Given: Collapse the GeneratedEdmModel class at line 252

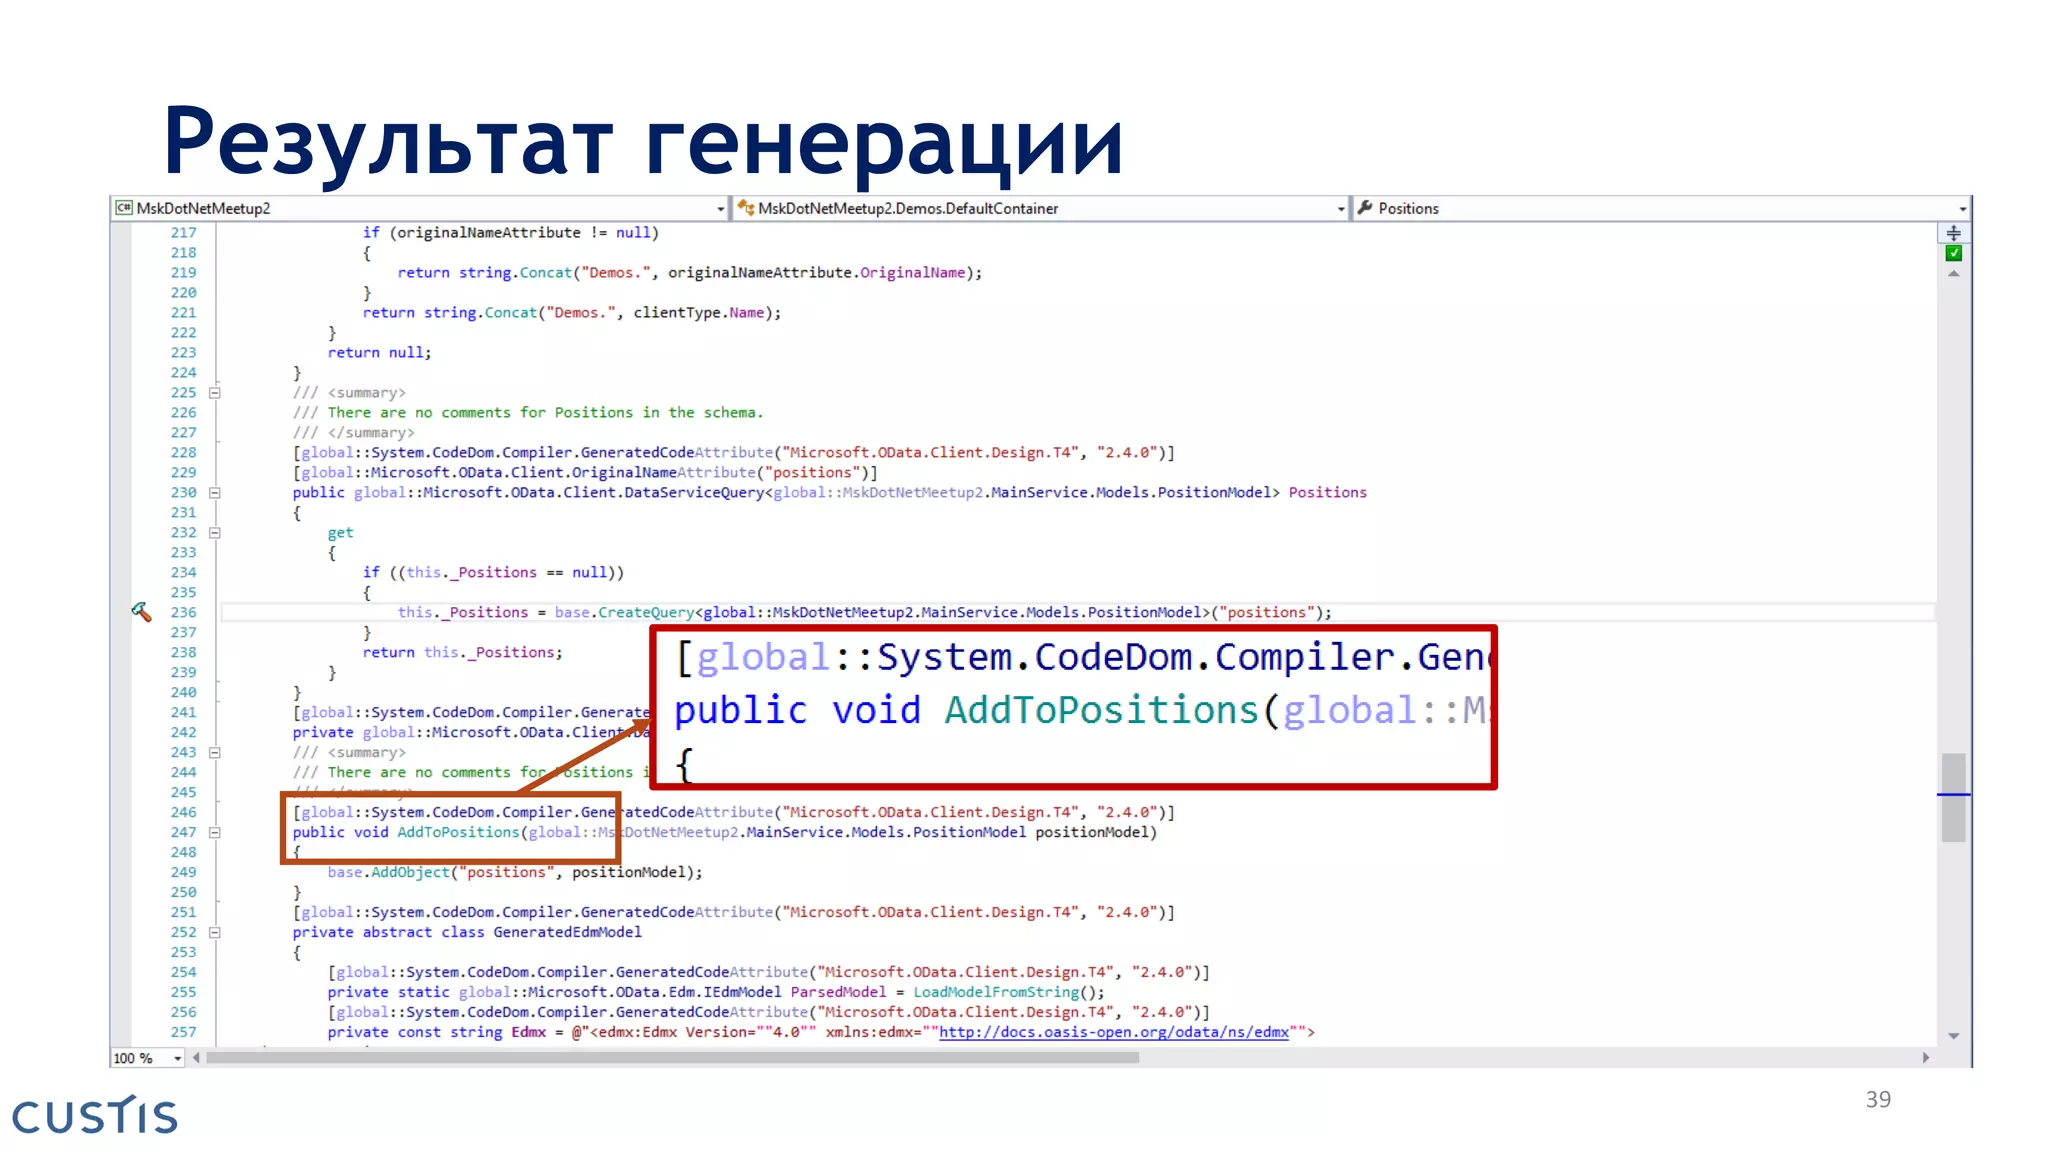Looking at the screenshot, I should (214, 933).
